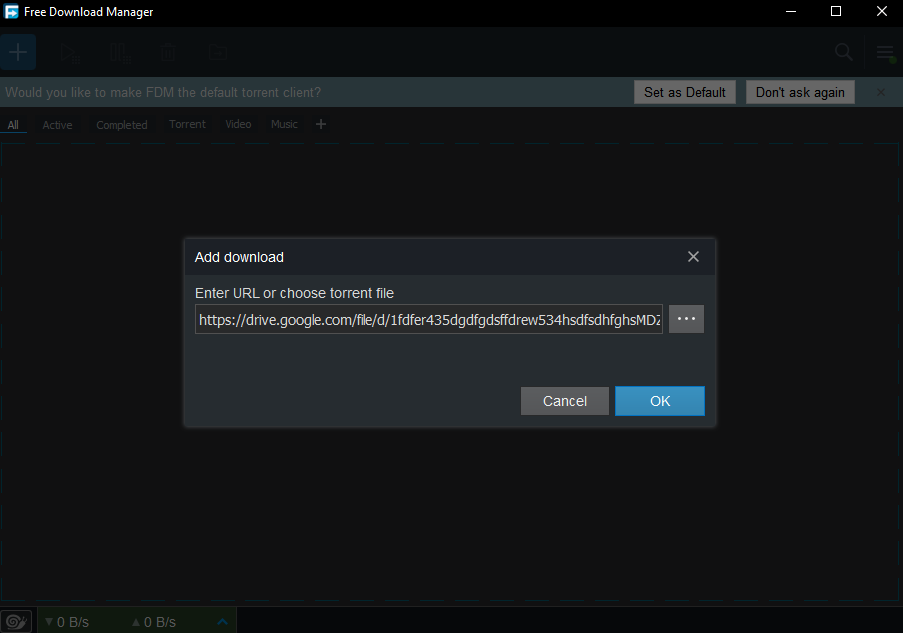This screenshot has height=633, width=903.
Task: Browse for torrent file with the ellipsis button
Action: [686, 319]
